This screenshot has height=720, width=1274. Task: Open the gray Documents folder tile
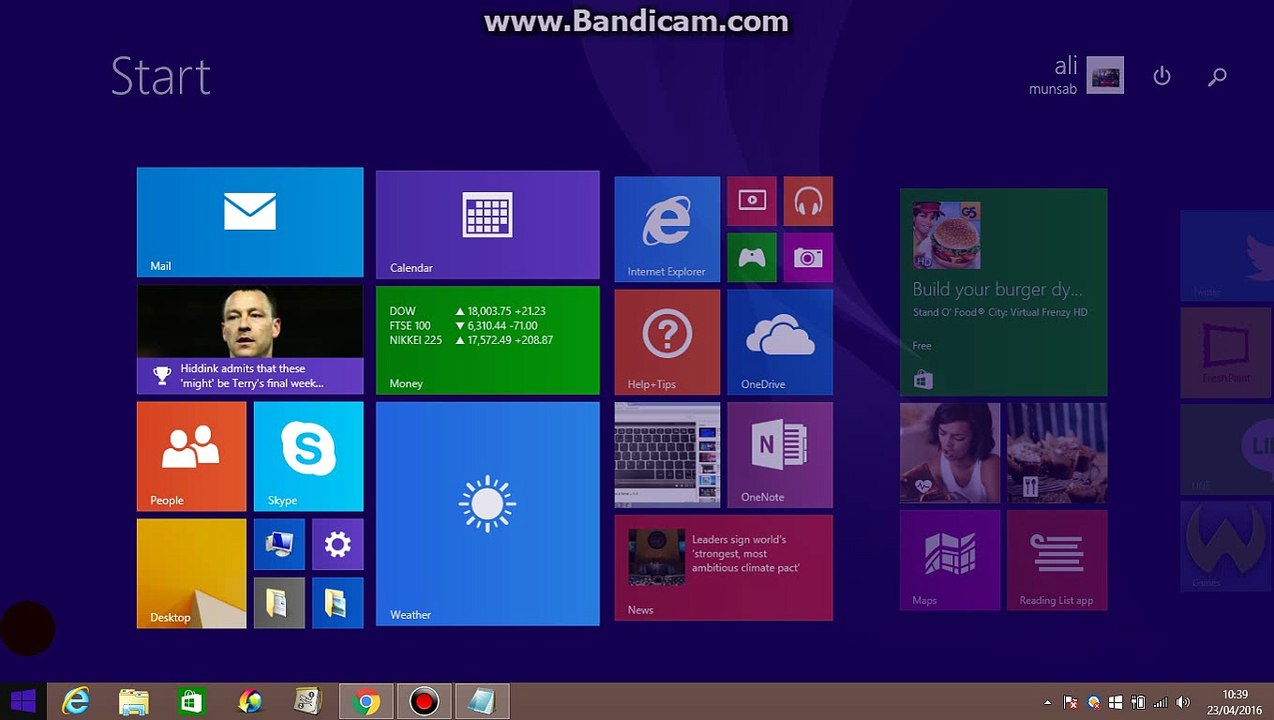coord(279,603)
